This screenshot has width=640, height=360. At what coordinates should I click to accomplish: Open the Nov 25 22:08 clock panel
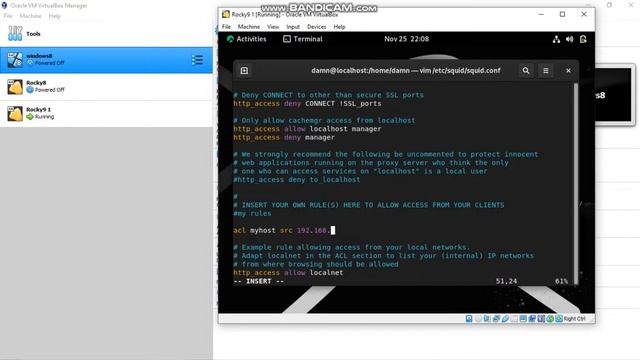pyautogui.click(x=407, y=39)
